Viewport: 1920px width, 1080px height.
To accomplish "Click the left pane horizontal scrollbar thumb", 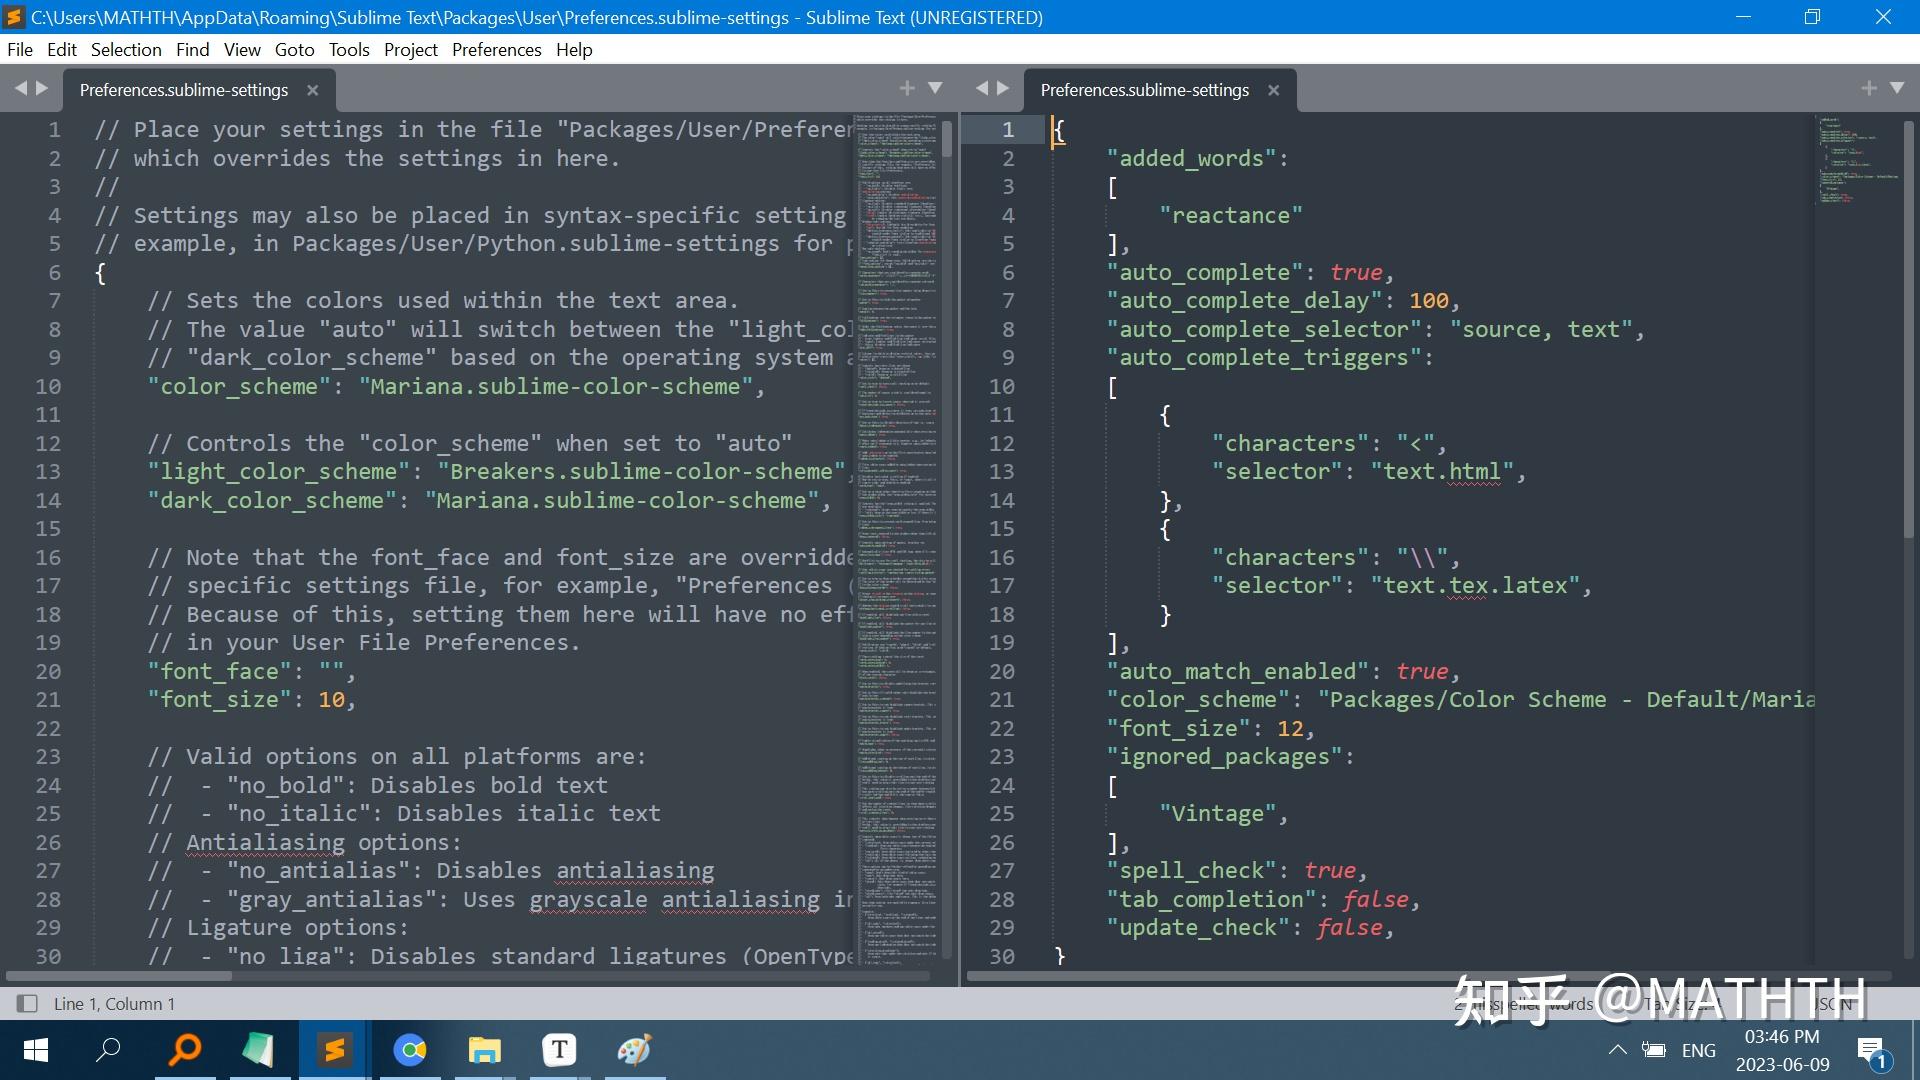I will pyautogui.click(x=120, y=975).
